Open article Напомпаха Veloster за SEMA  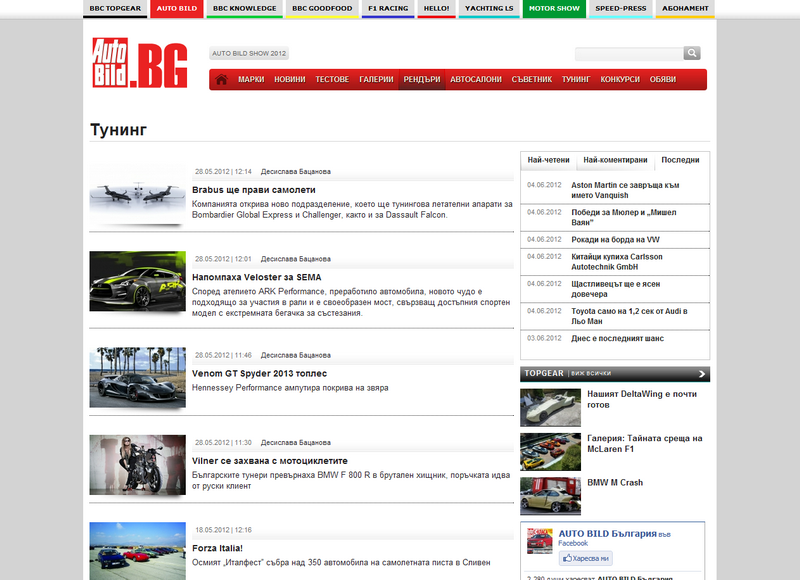click(257, 278)
